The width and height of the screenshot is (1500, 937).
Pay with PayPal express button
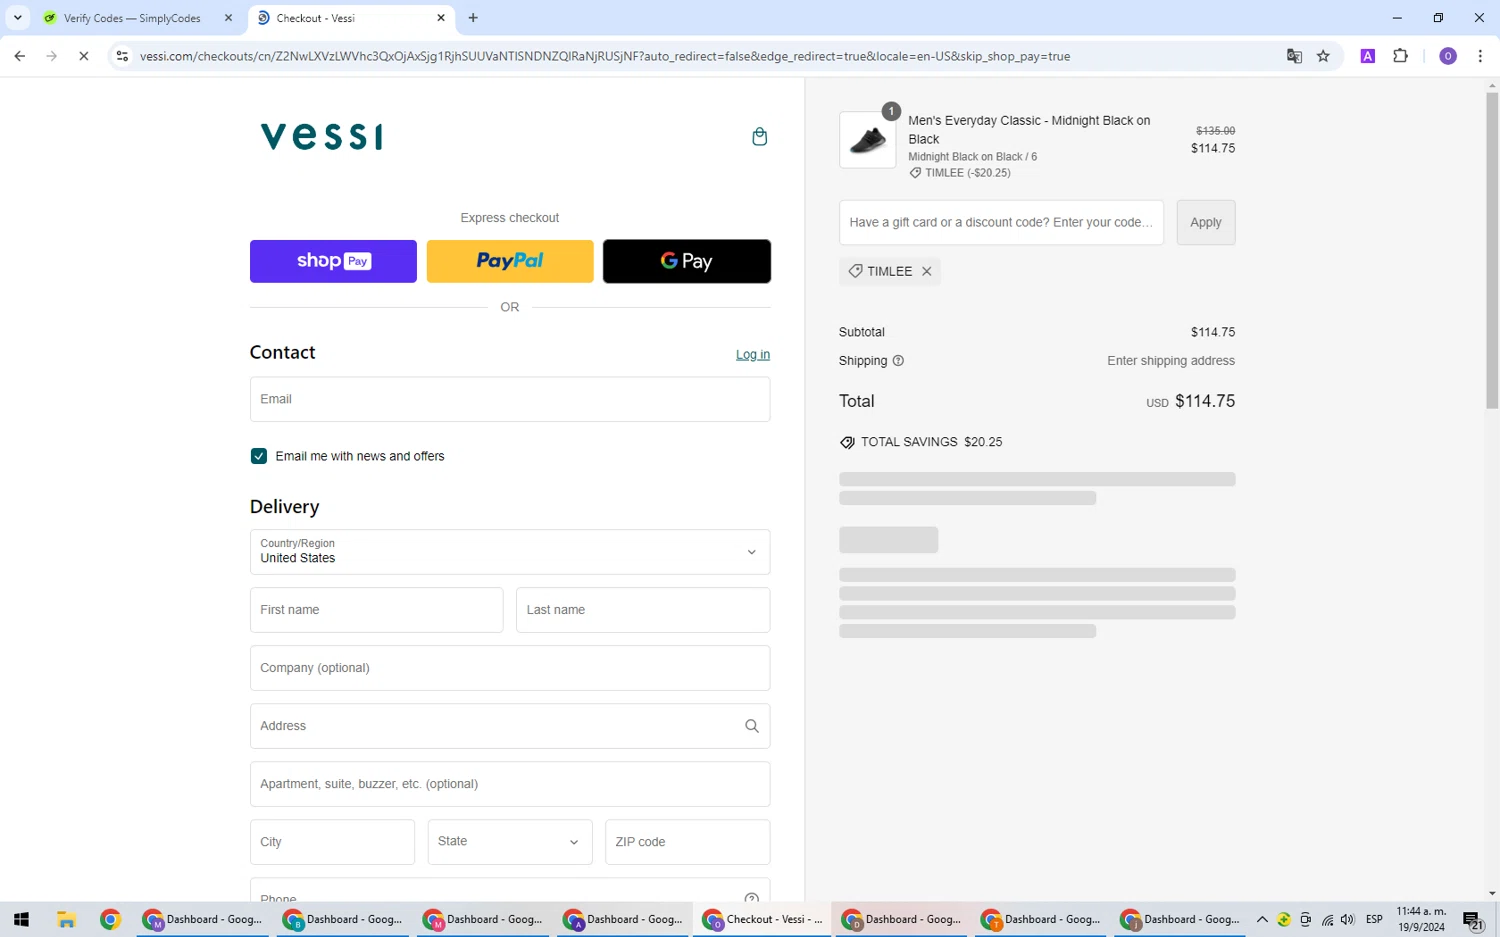click(x=510, y=261)
